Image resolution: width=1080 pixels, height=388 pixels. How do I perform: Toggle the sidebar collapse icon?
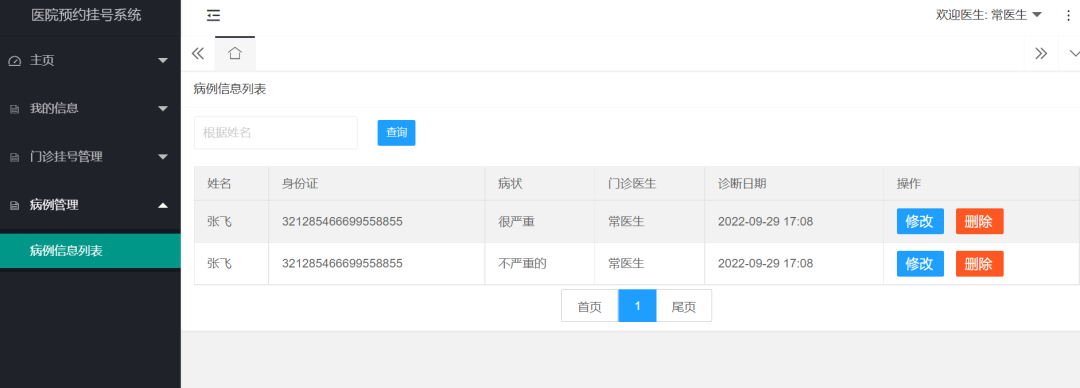click(x=214, y=16)
